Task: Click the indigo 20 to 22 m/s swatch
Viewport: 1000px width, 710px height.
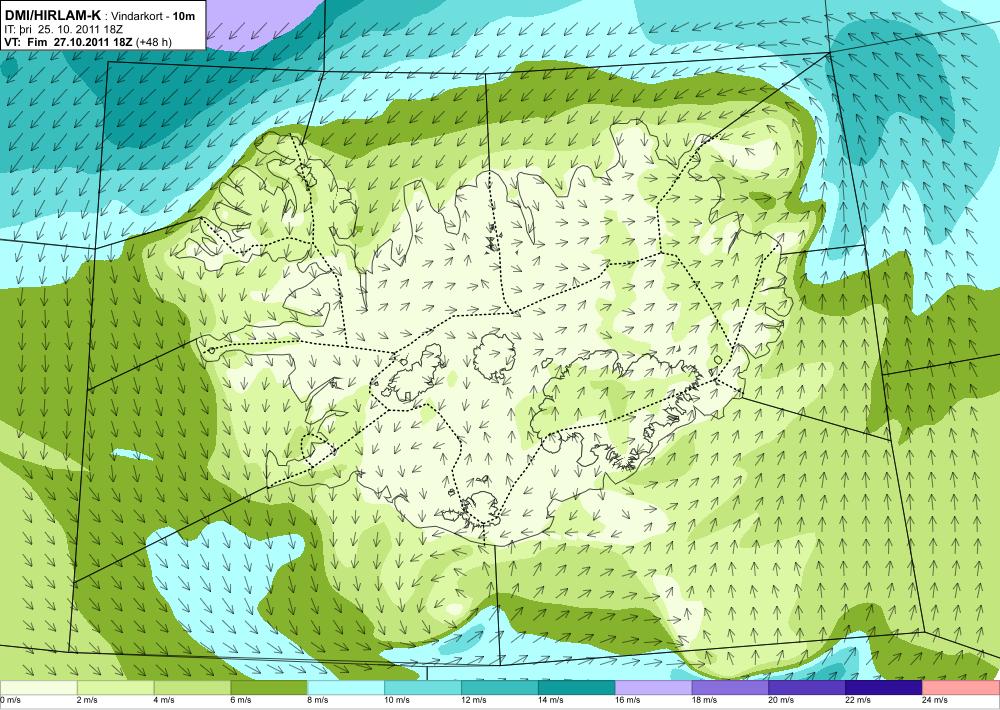Action: 807,688
